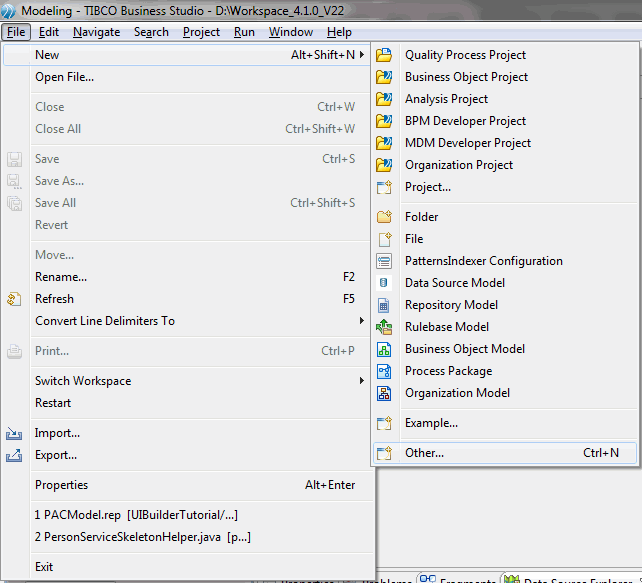Select Analysis Project entry

(505, 99)
